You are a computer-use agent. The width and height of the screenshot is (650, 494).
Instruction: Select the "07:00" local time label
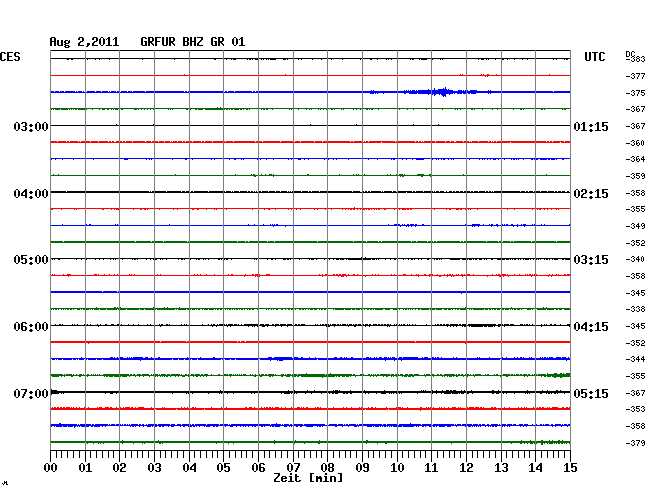pos(31,393)
